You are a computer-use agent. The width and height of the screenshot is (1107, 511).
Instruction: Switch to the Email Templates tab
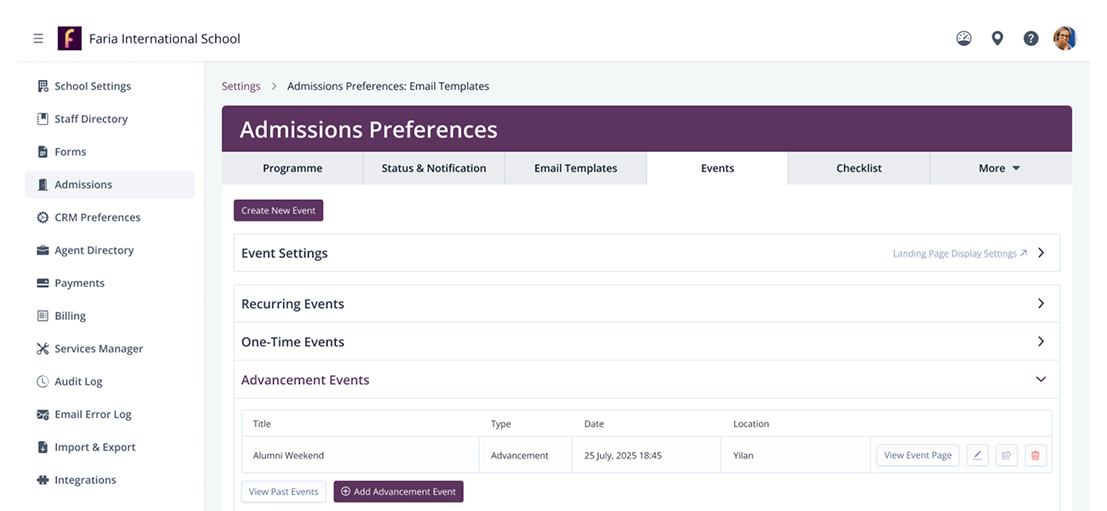tap(575, 169)
